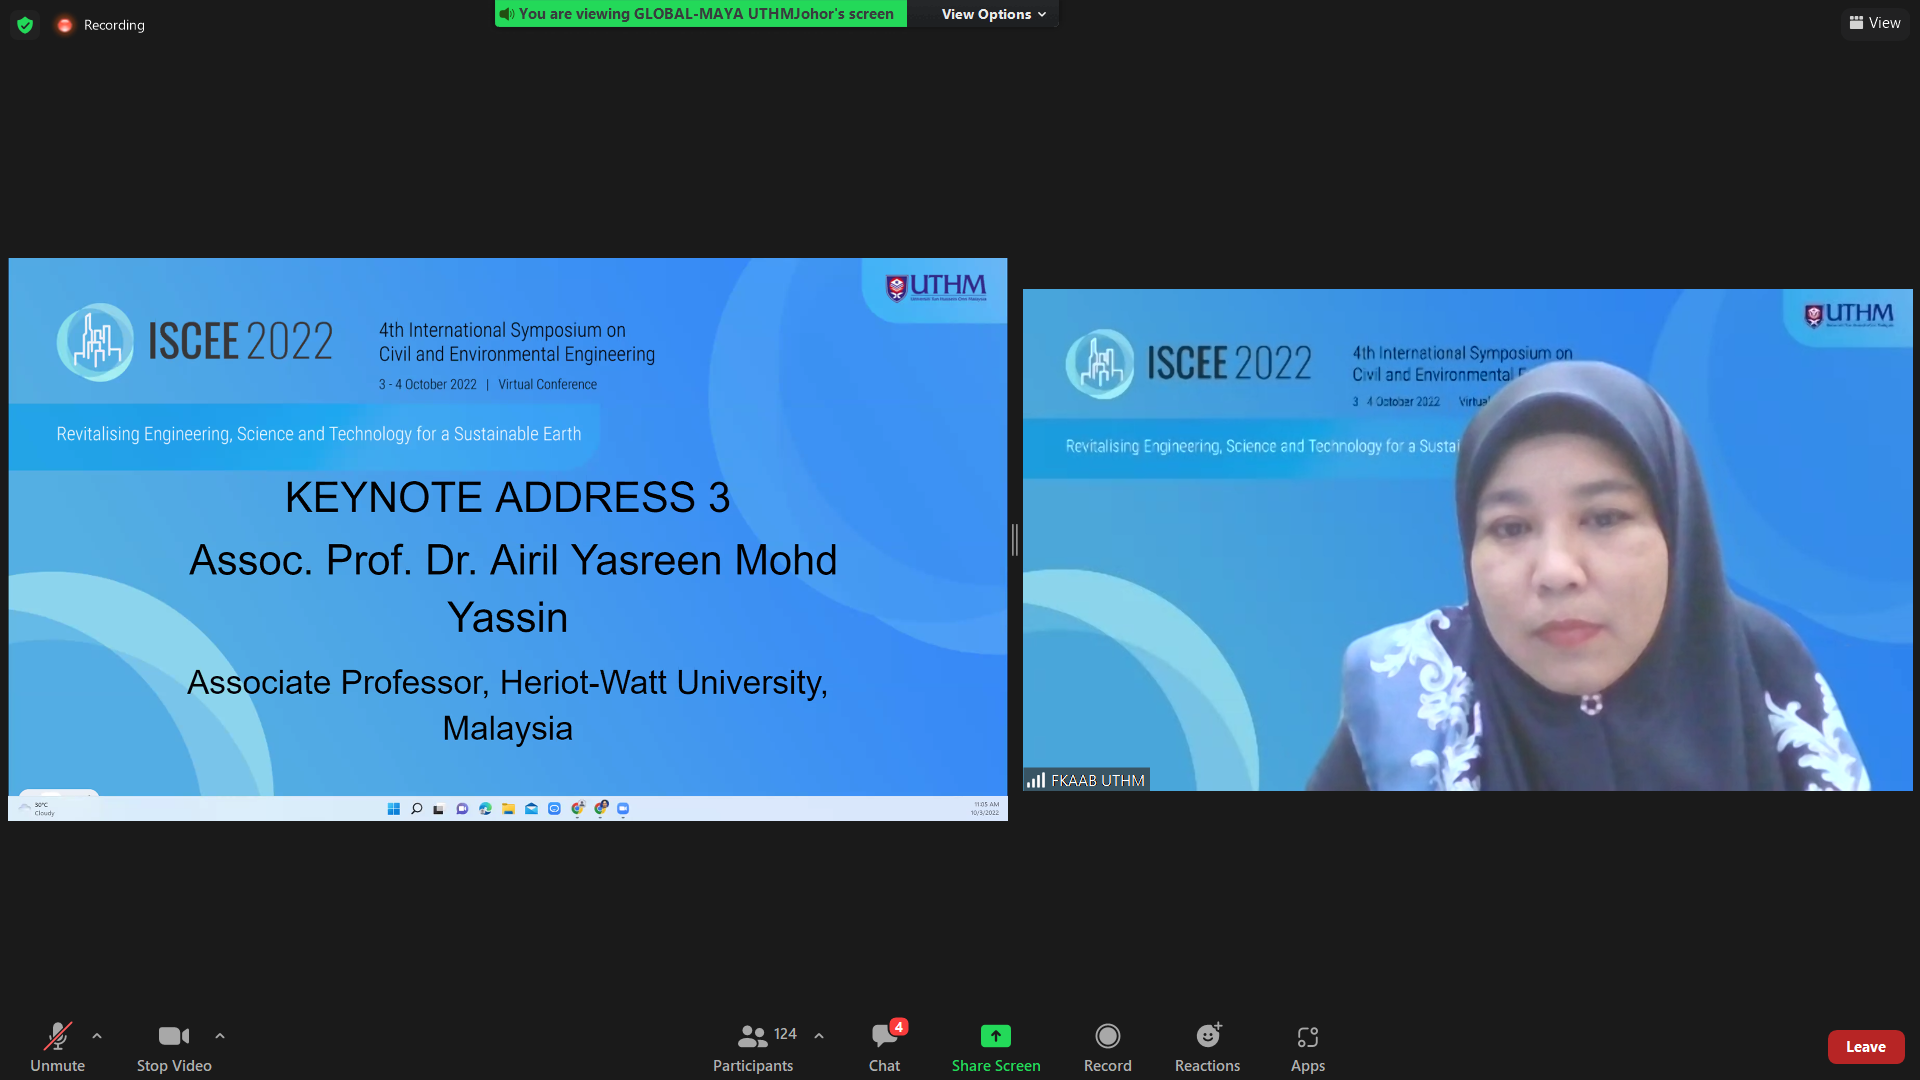Click Task View icon in shared taskbar

click(438, 809)
